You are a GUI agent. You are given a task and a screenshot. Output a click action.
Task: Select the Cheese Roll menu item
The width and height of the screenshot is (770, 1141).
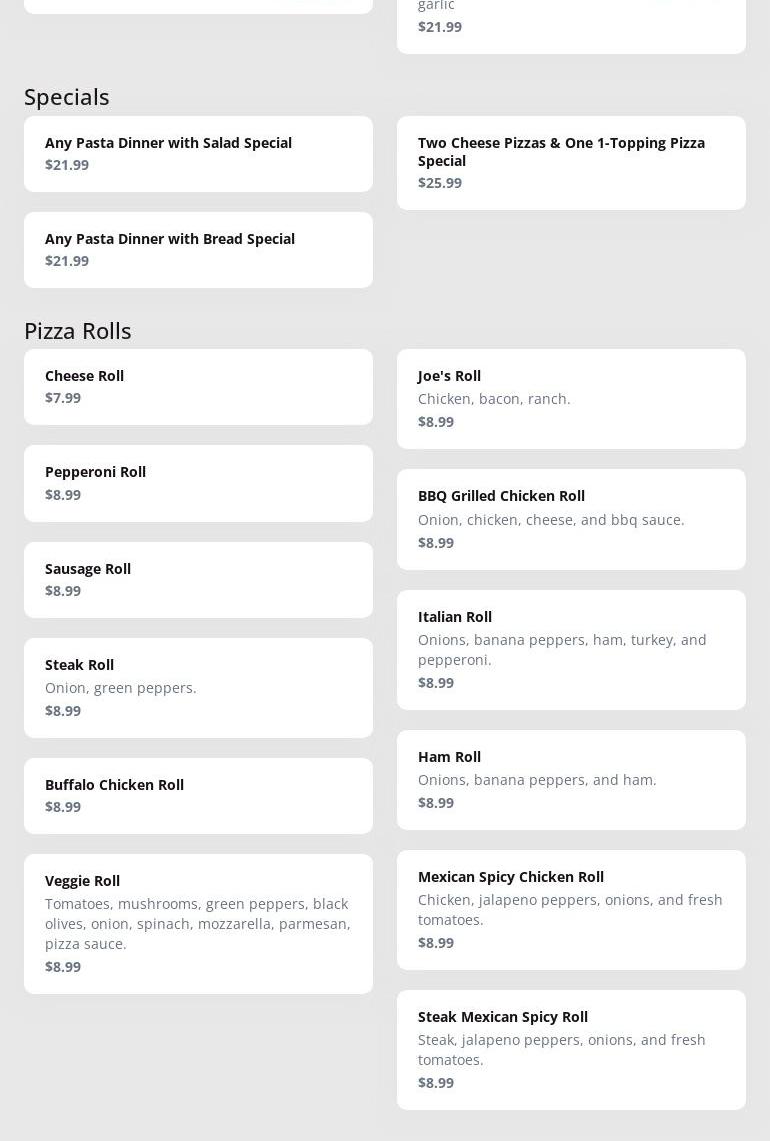tap(198, 386)
